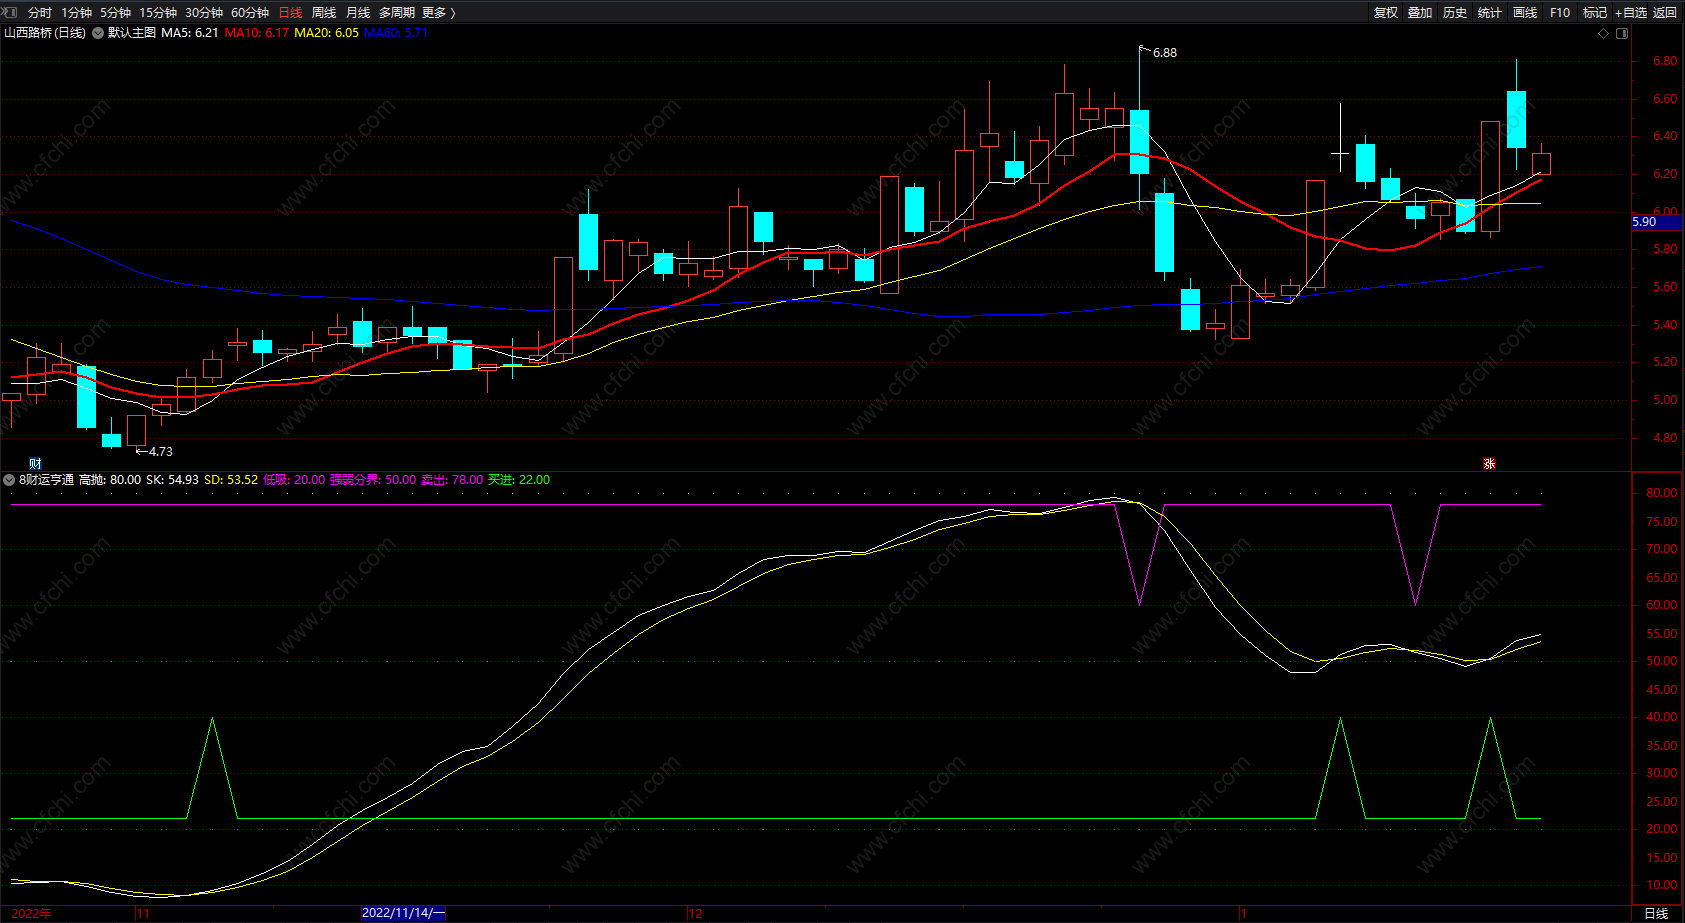This screenshot has width=1685, height=923.
Task: Select the 日线 daily period tab
Action: tap(290, 13)
